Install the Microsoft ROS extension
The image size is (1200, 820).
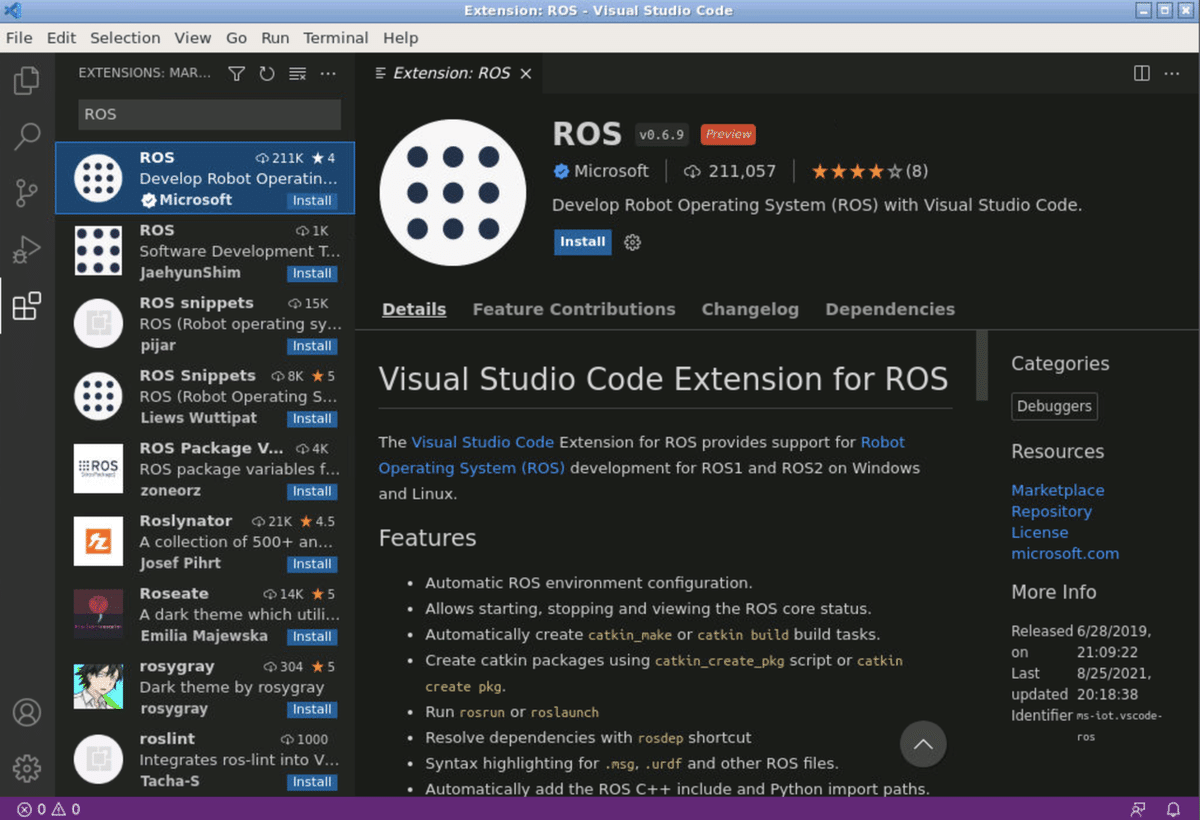pos(582,242)
